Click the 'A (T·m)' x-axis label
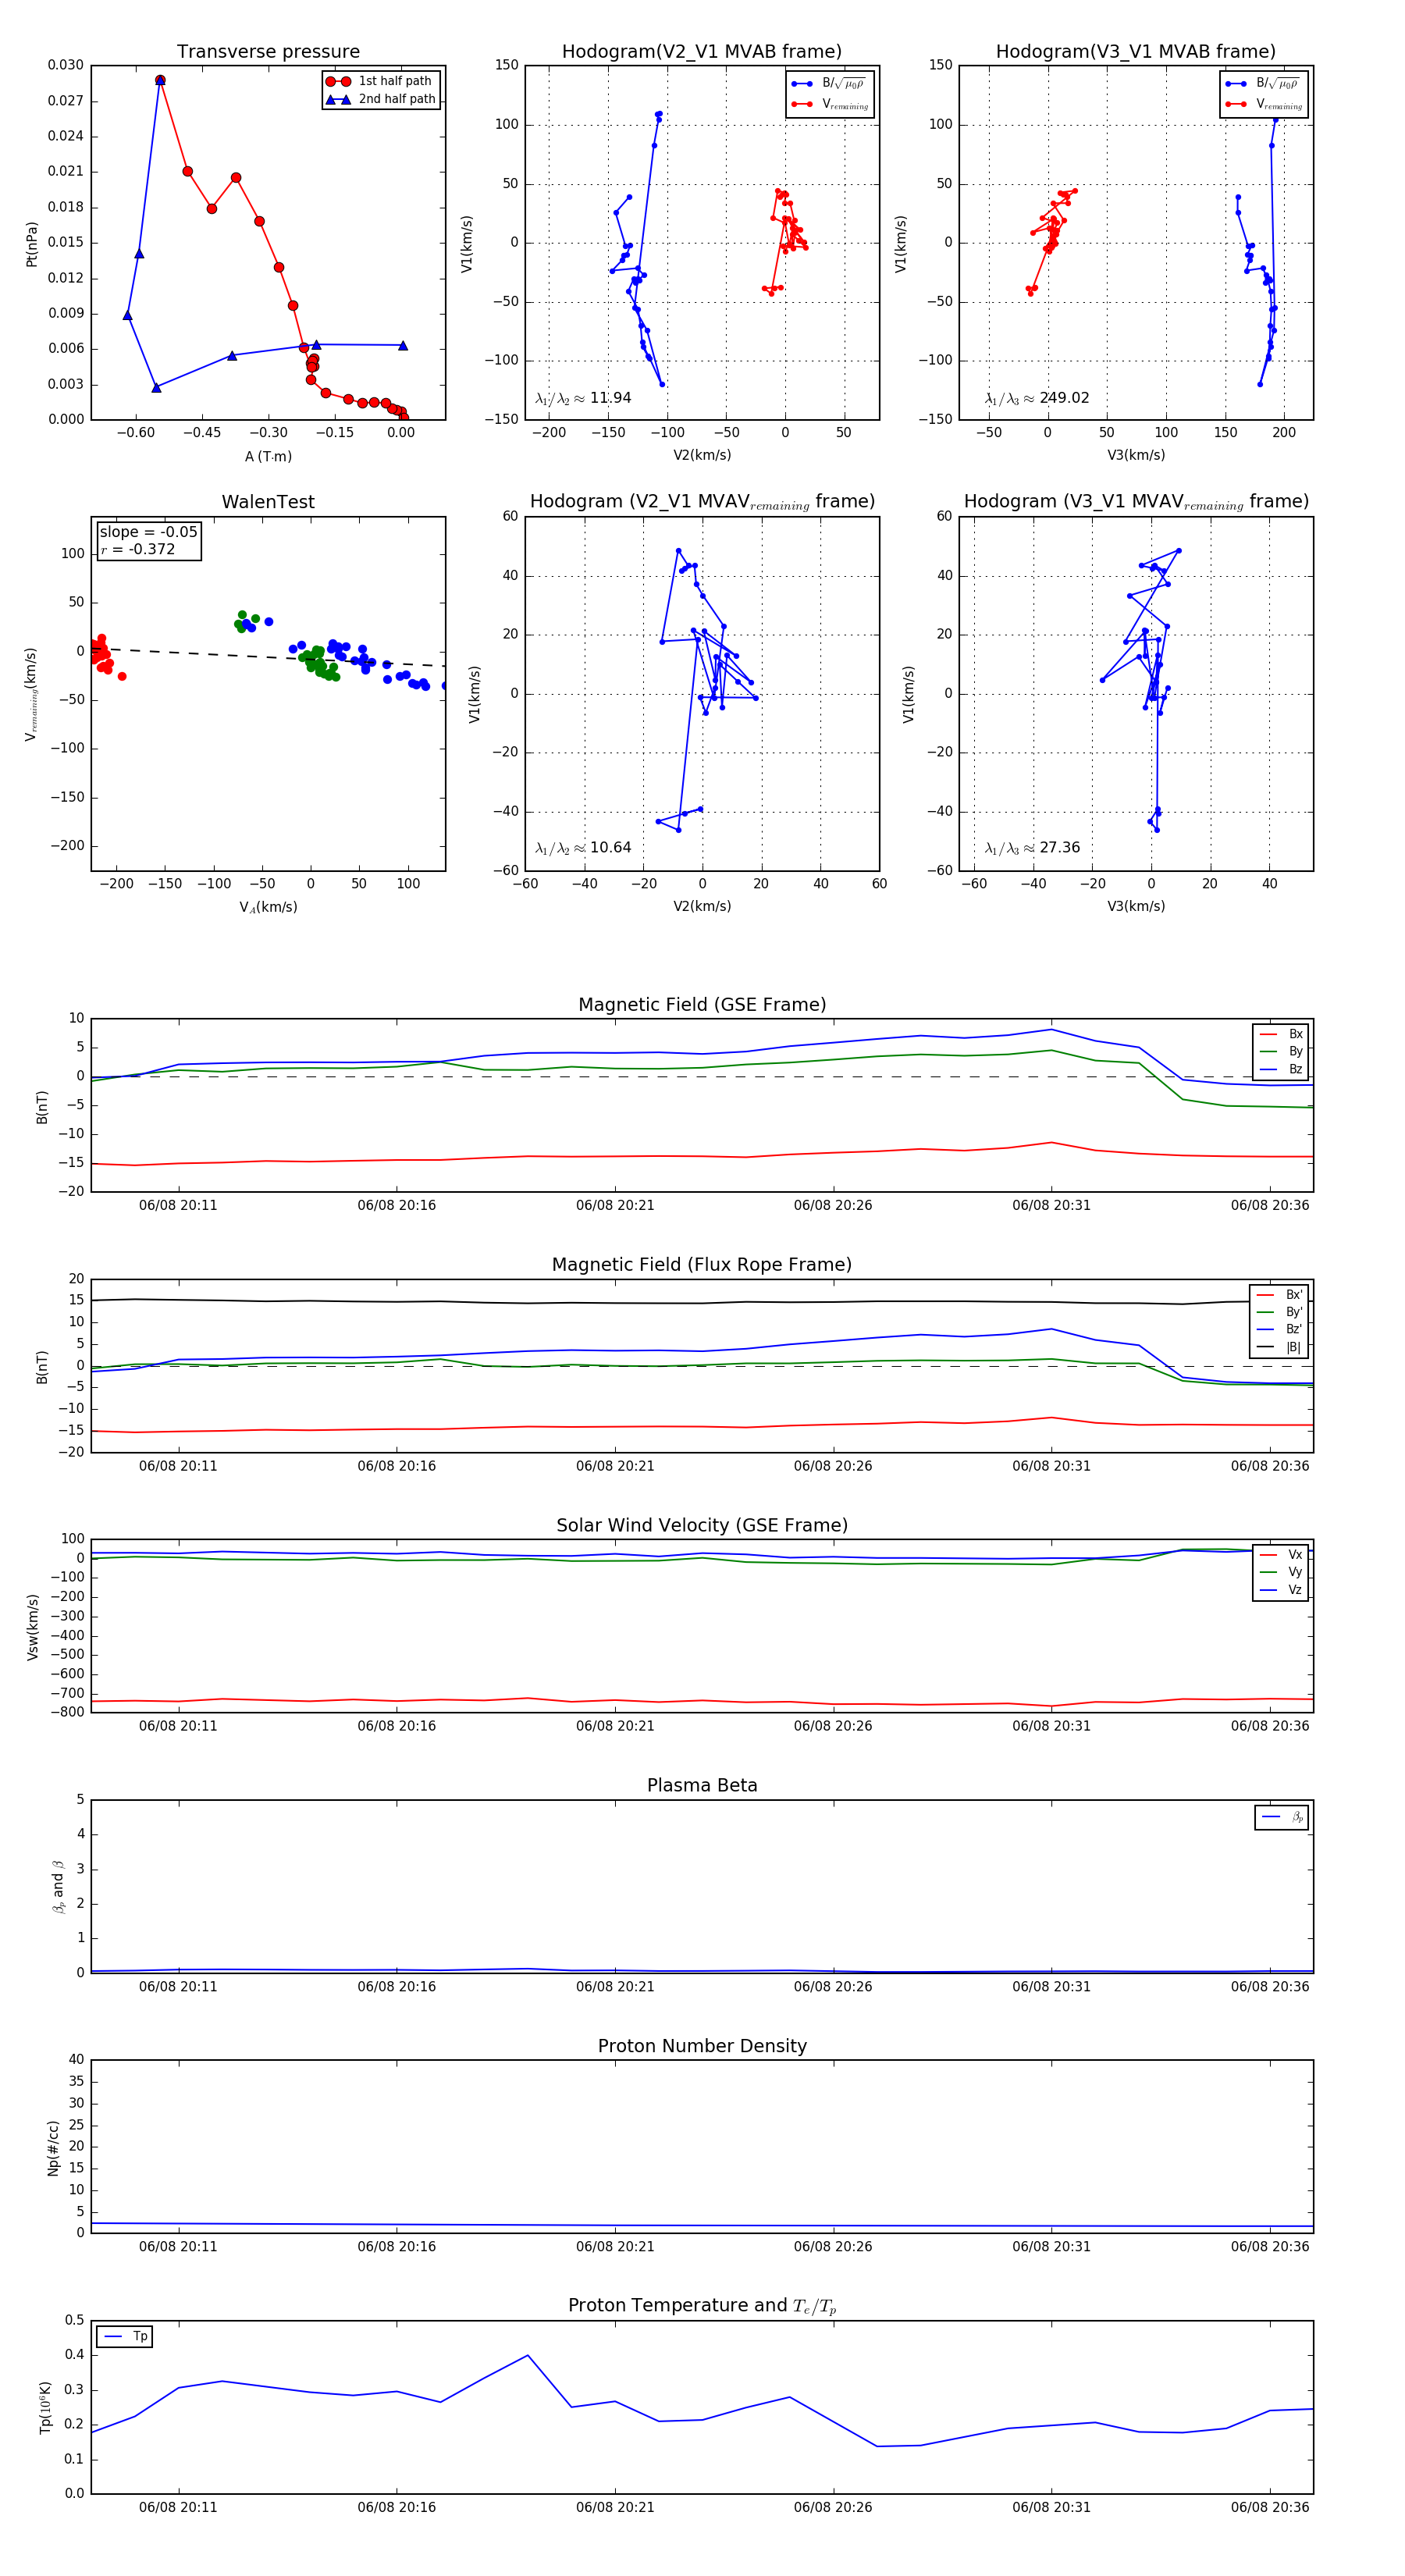The height and width of the screenshot is (2576, 1405). [268, 457]
